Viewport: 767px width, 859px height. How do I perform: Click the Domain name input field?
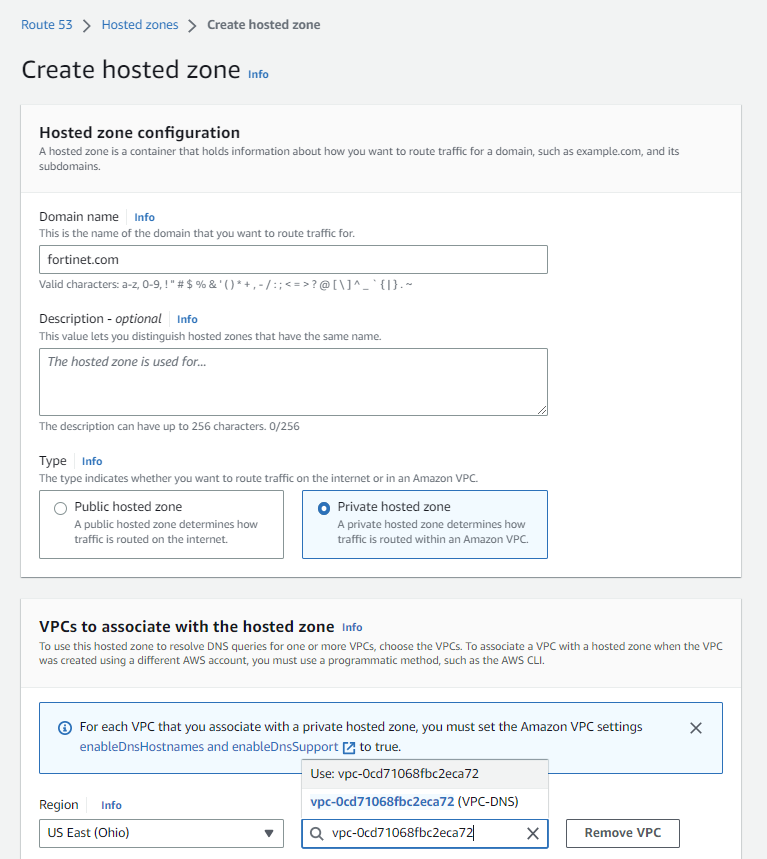293,260
